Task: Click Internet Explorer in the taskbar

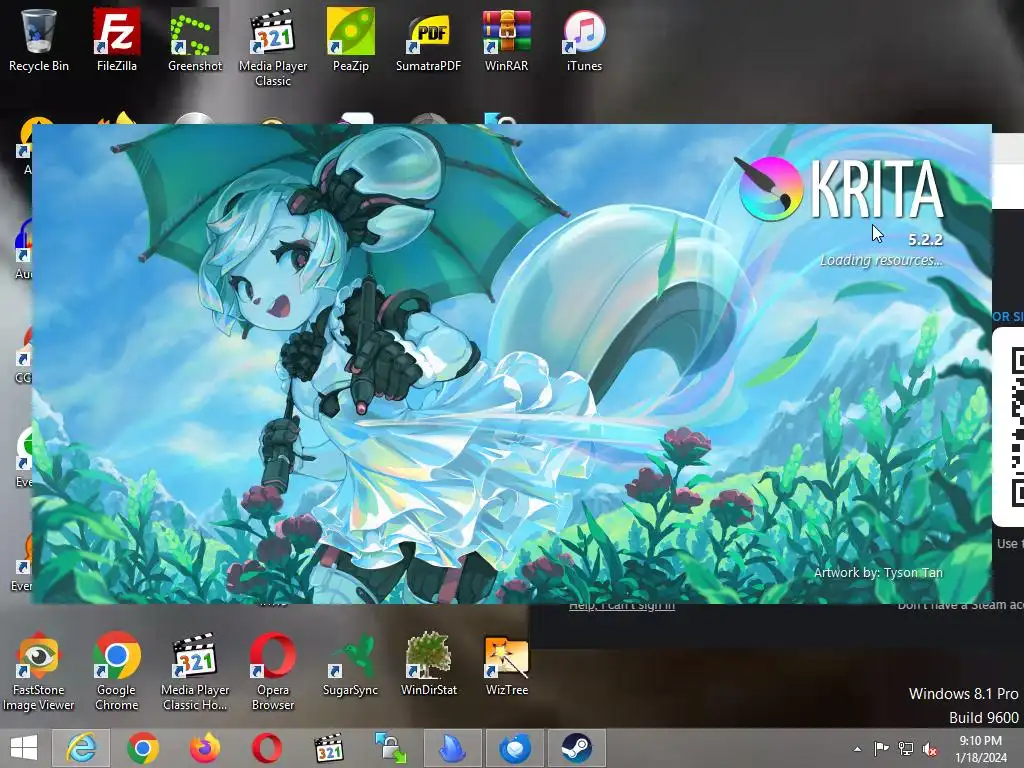Action: point(81,748)
